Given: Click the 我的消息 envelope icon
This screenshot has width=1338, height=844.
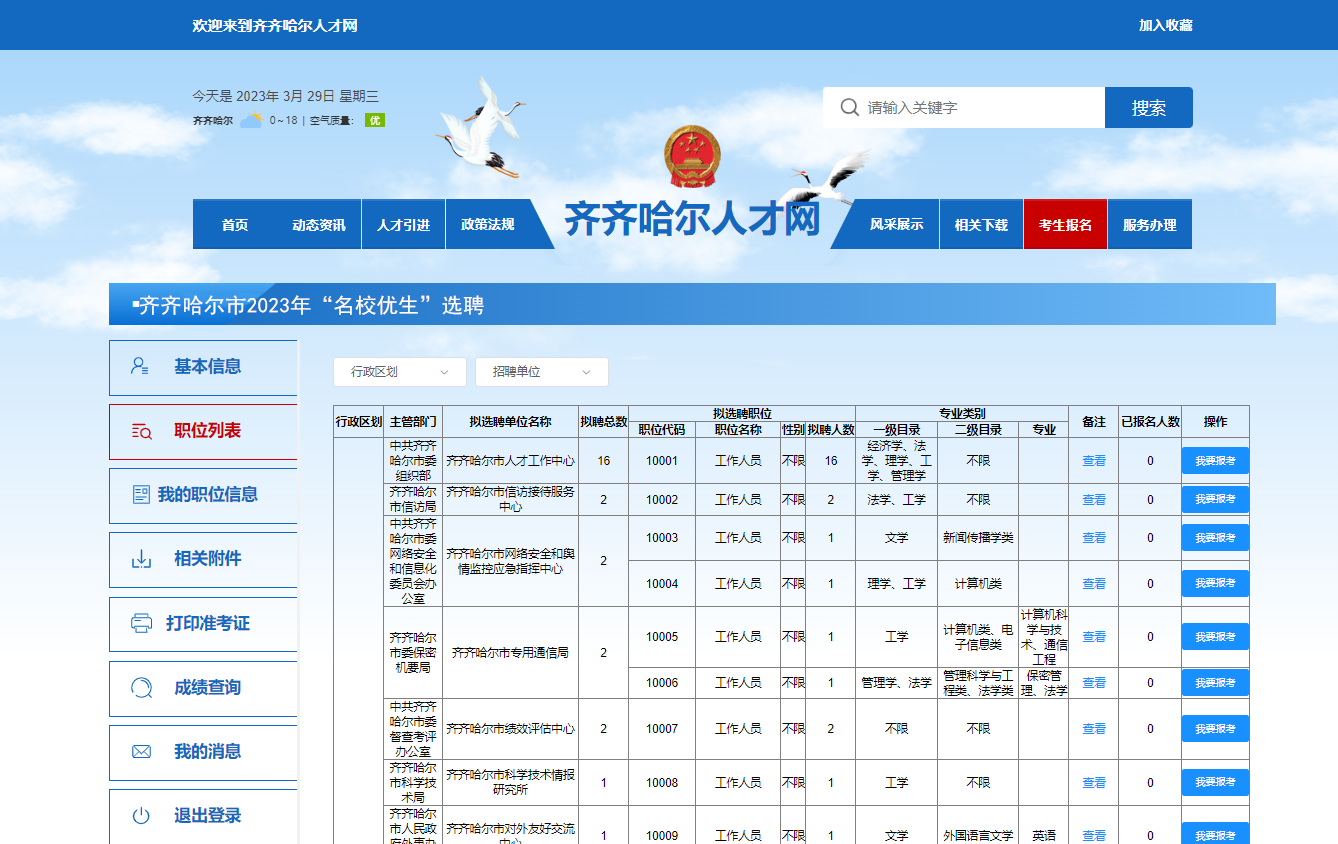Looking at the screenshot, I should pyautogui.click(x=141, y=752).
